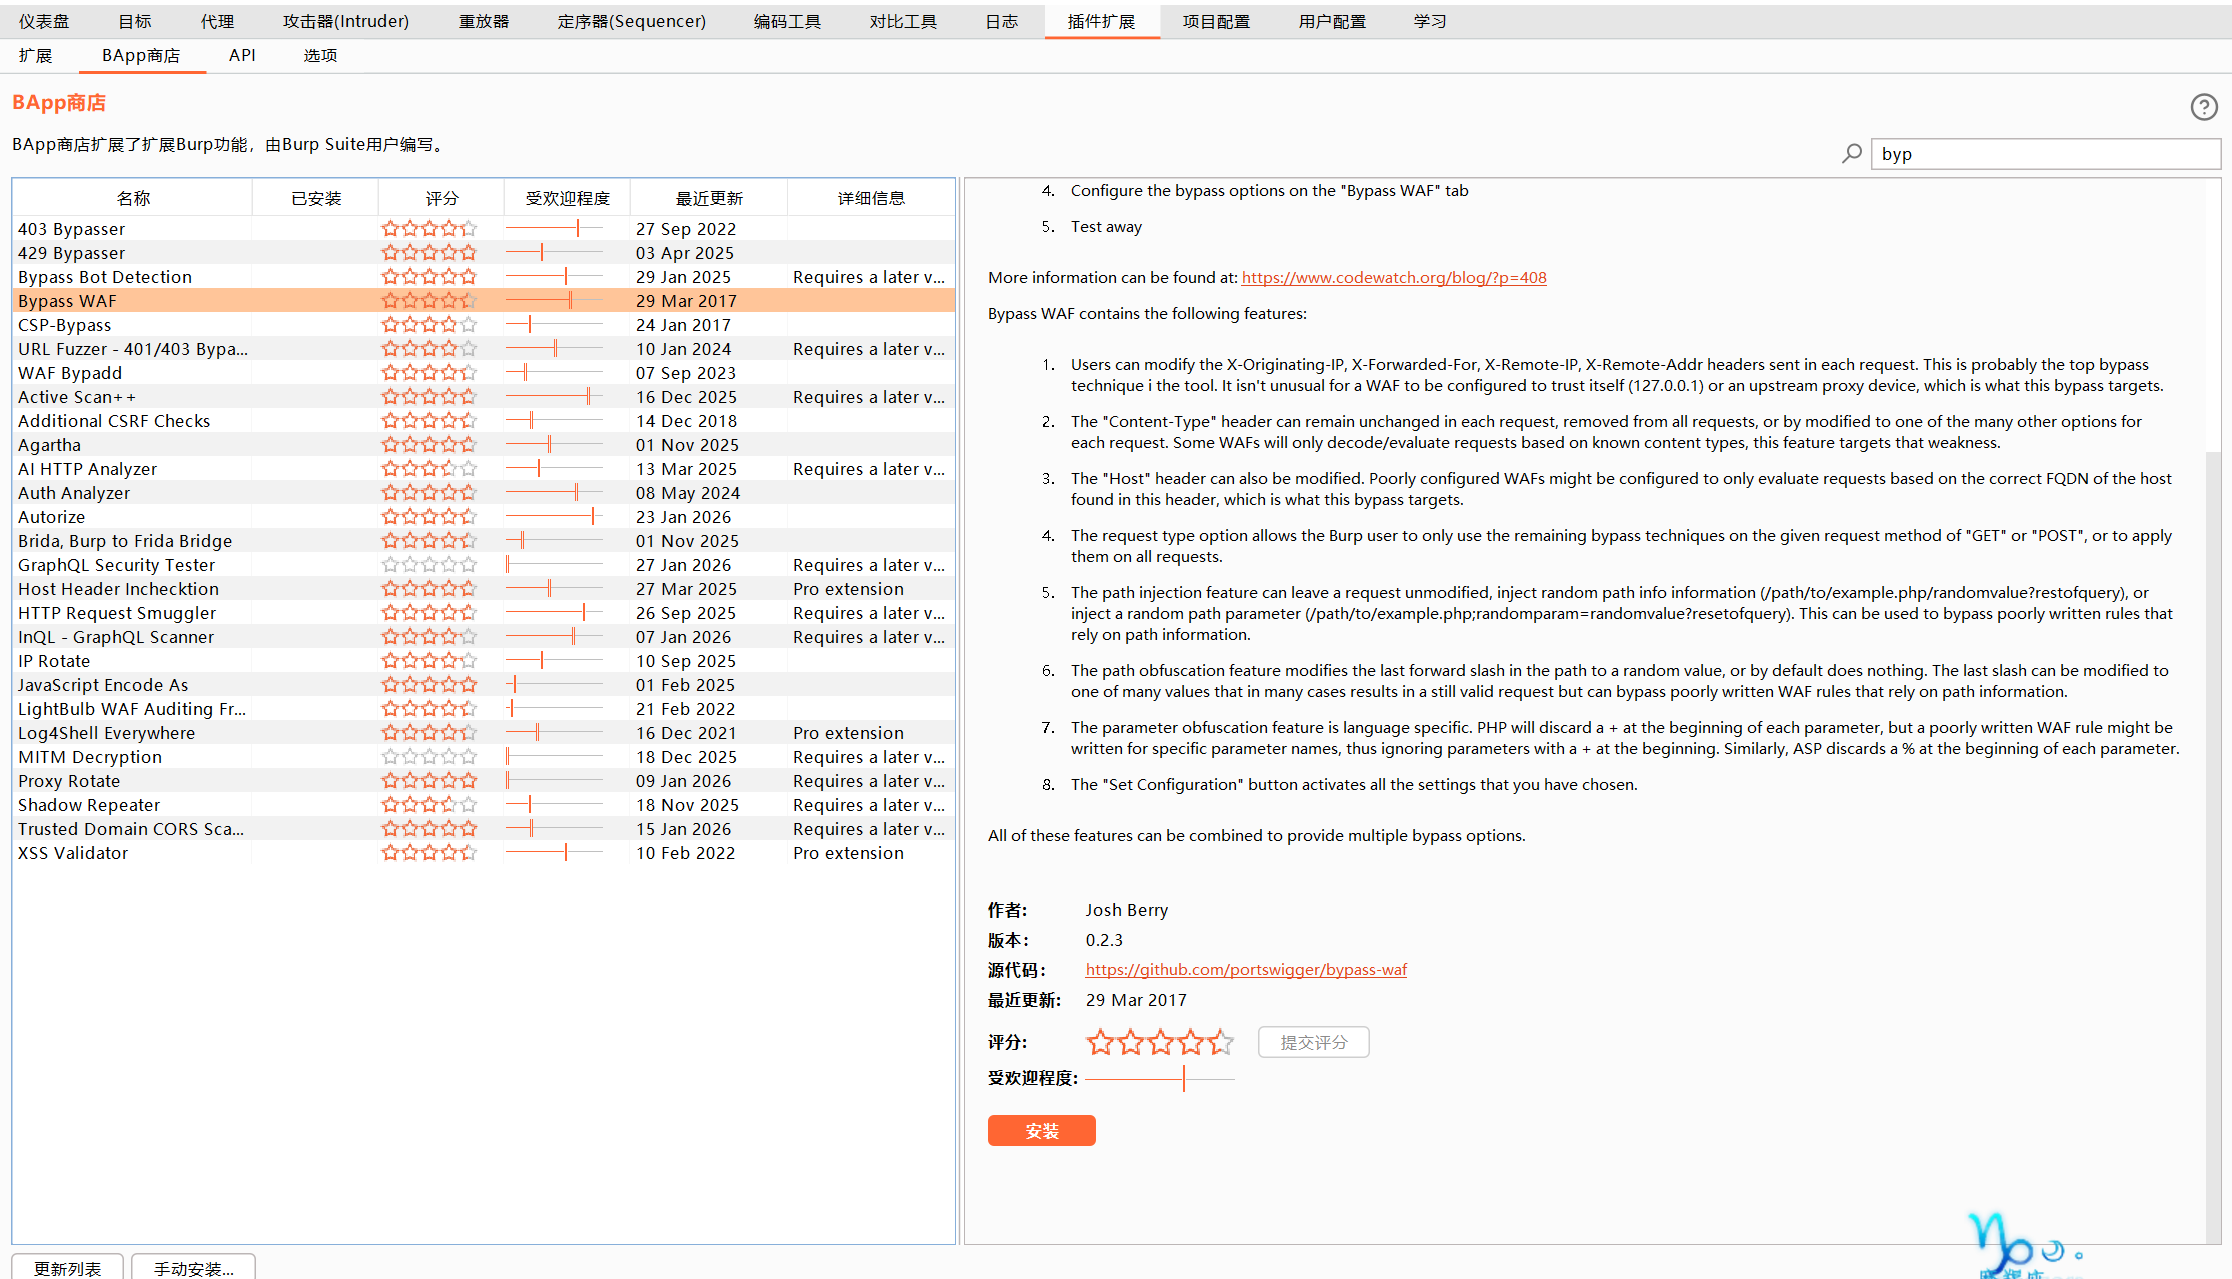Image resolution: width=2232 pixels, height=1279 pixels.
Task: Sort by the 受欢迎程度 column header
Action: coord(567,198)
